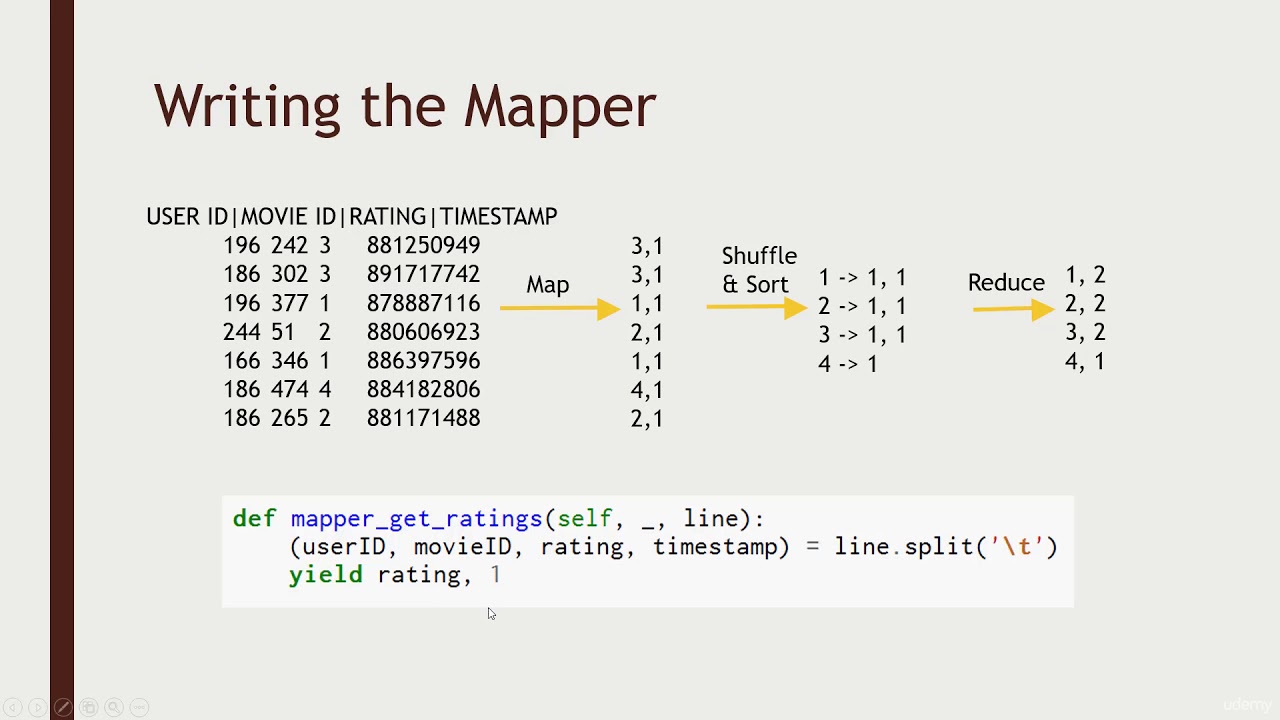Click the data row '196 377 1'
The image size is (1280, 720).
[x=277, y=303]
